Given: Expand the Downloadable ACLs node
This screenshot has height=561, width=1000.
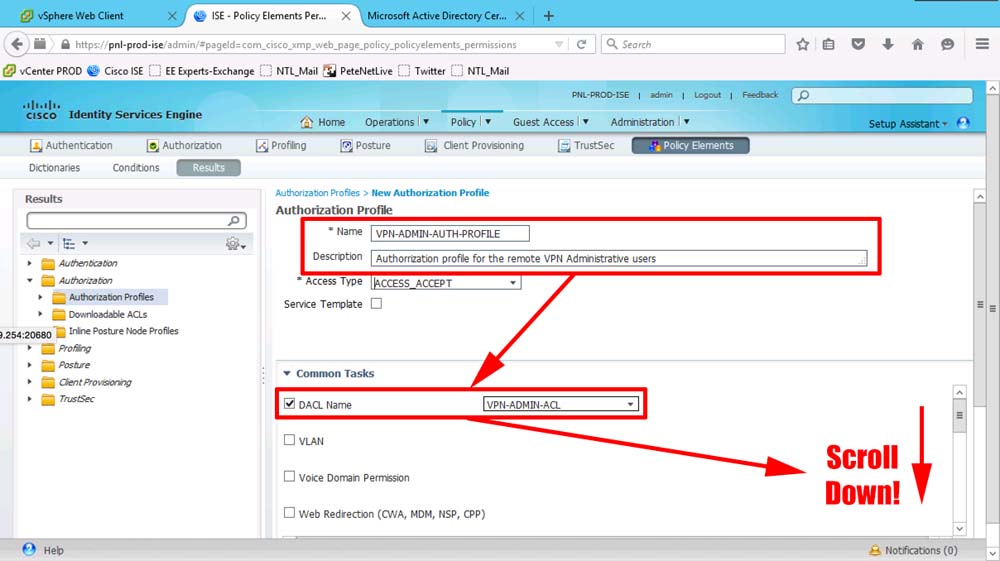Looking at the screenshot, I should pos(40,314).
